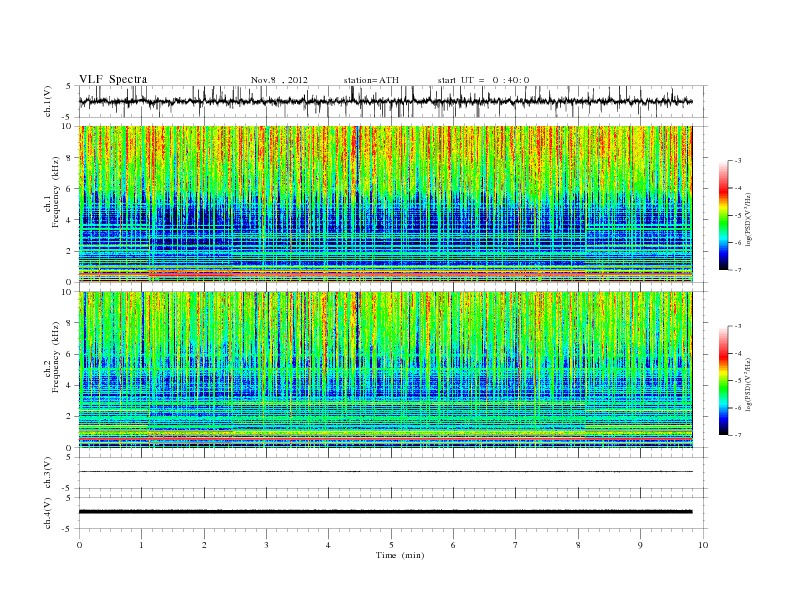
Task: Click the date label 'Nov.8 , 2012'
Action: click(279, 80)
